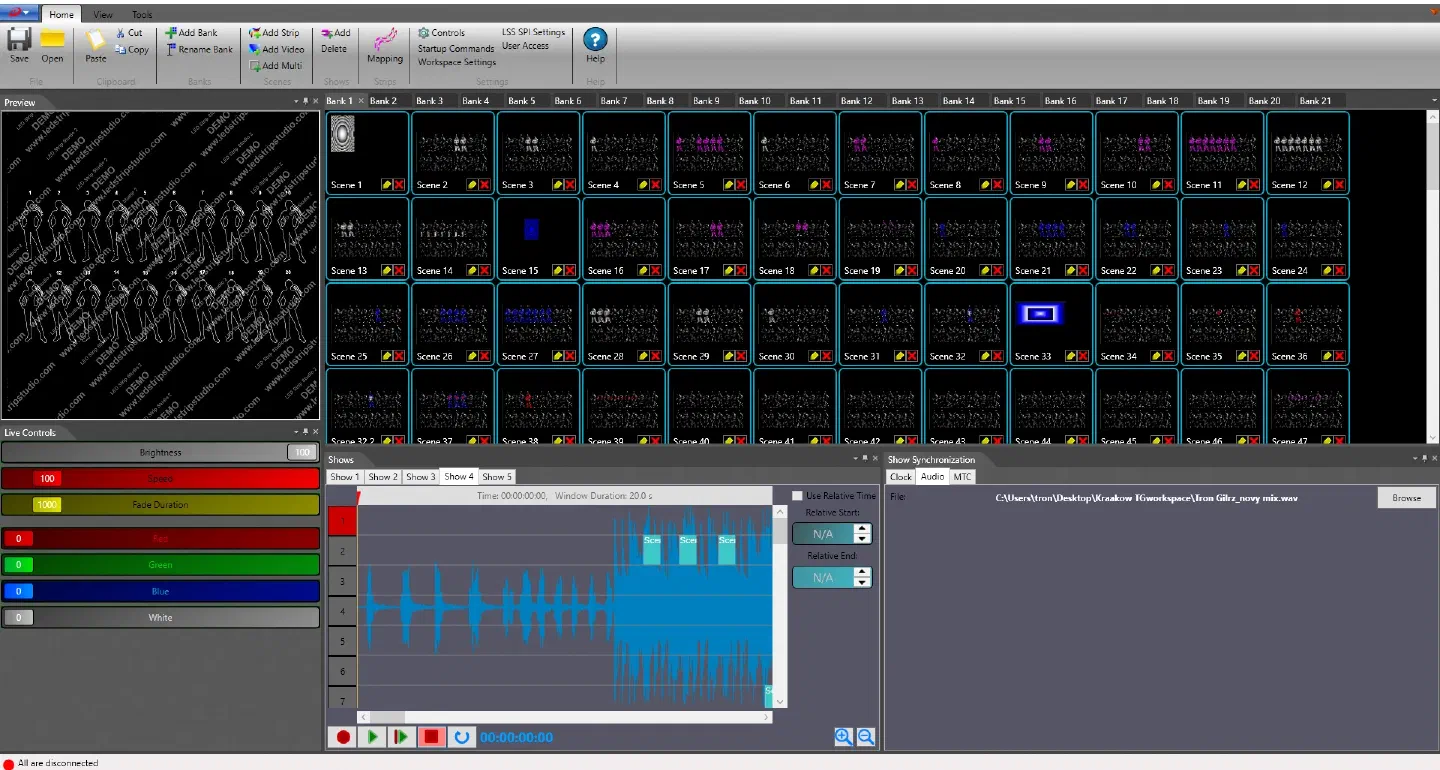This screenshot has width=1440, height=770.
Task: Zoom out on the show timeline
Action: pyautogui.click(x=866, y=737)
